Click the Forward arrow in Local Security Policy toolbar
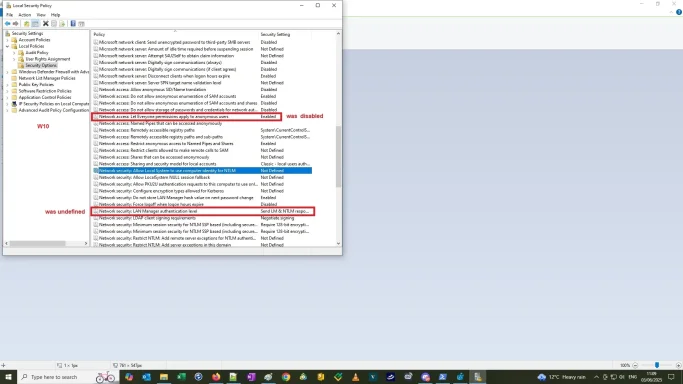 pyautogui.click(x=16, y=24)
